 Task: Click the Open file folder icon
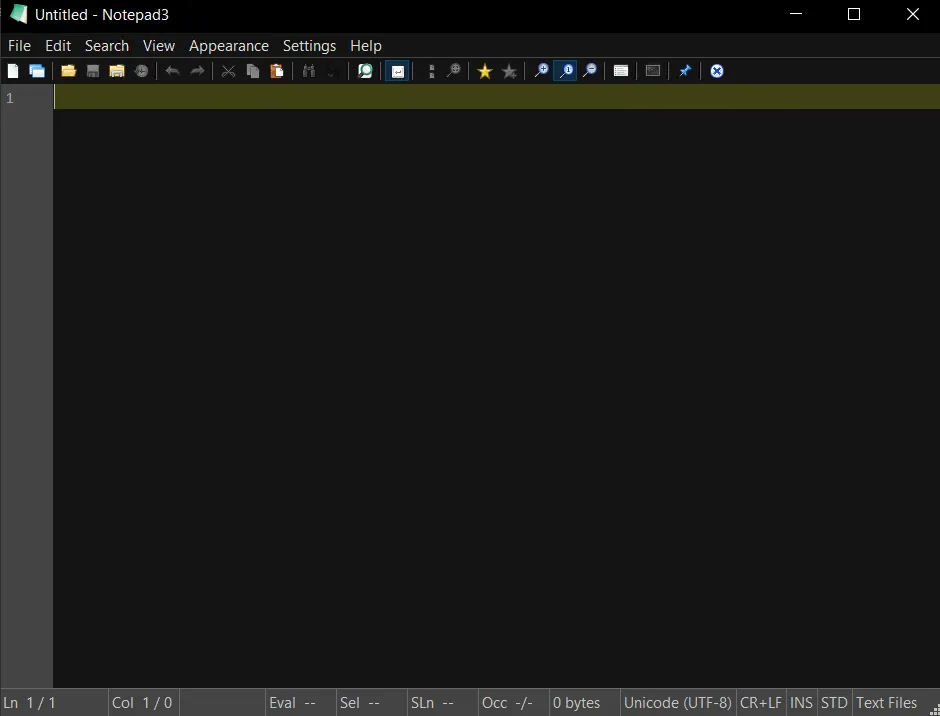(68, 71)
